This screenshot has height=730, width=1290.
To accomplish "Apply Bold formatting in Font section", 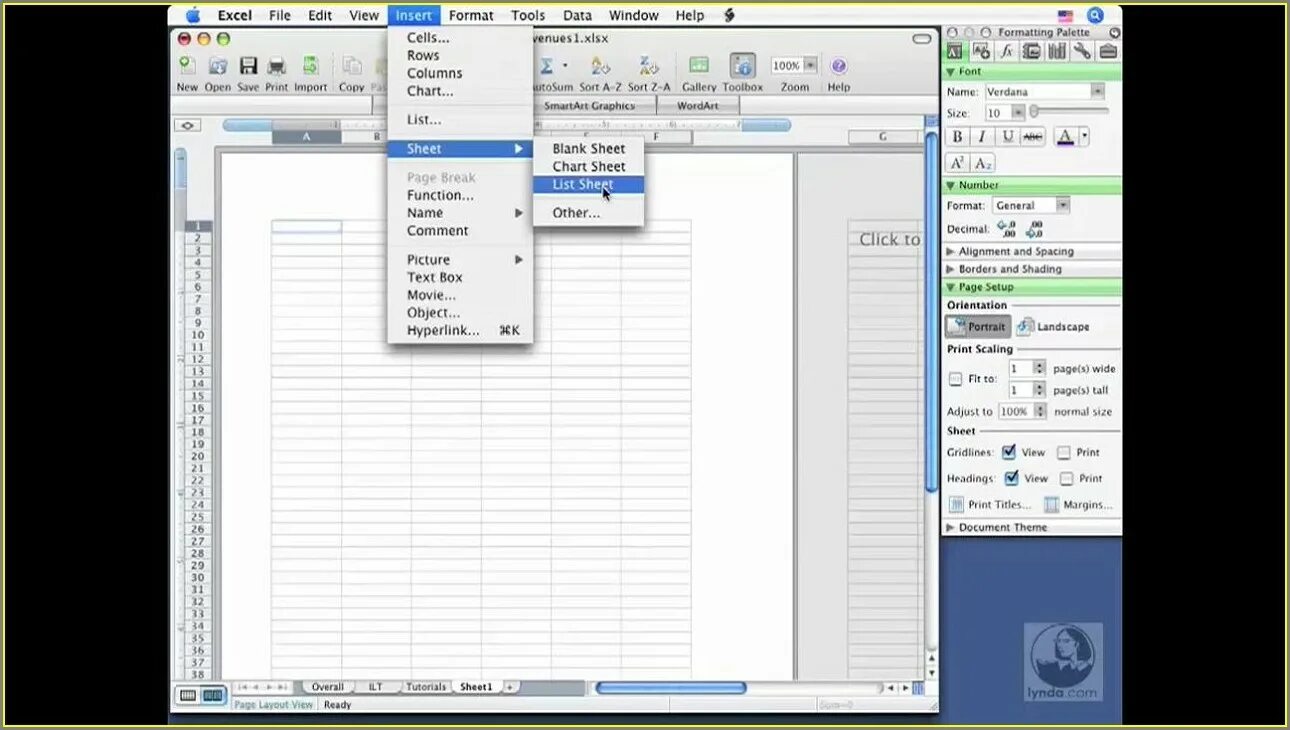I will pos(957,137).
